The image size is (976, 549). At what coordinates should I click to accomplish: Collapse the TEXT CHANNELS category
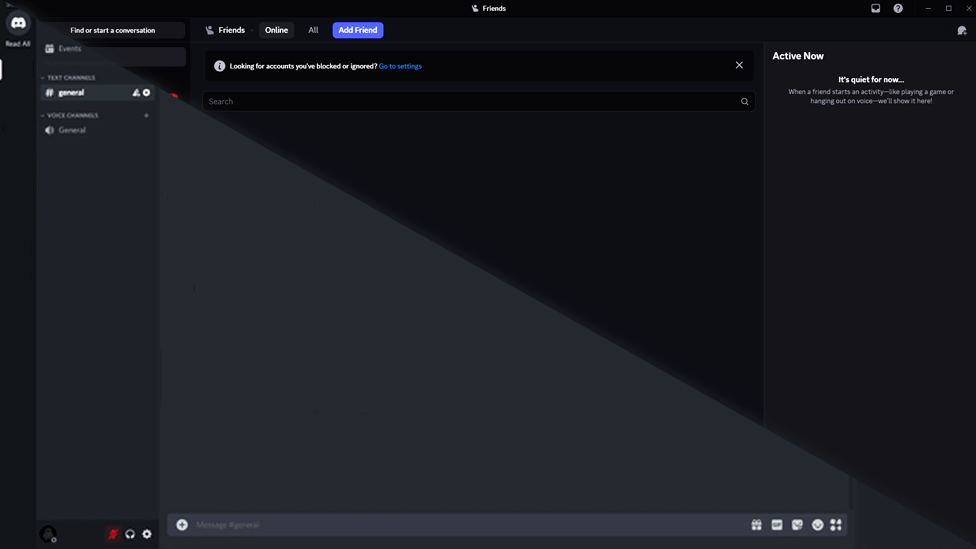pos(68,78)
